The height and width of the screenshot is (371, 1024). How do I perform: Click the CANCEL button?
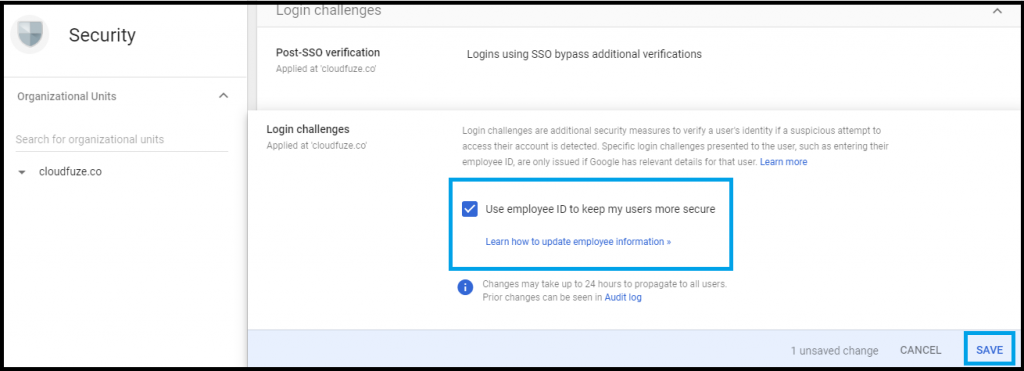[920, 350]
